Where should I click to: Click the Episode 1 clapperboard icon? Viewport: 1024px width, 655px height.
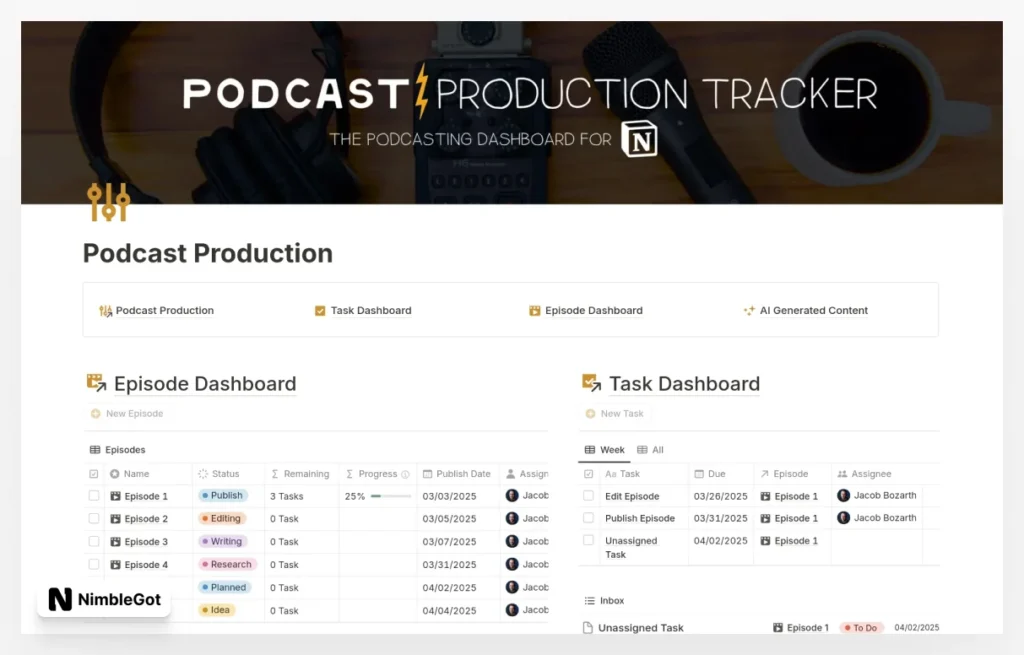tap(117, 495)
